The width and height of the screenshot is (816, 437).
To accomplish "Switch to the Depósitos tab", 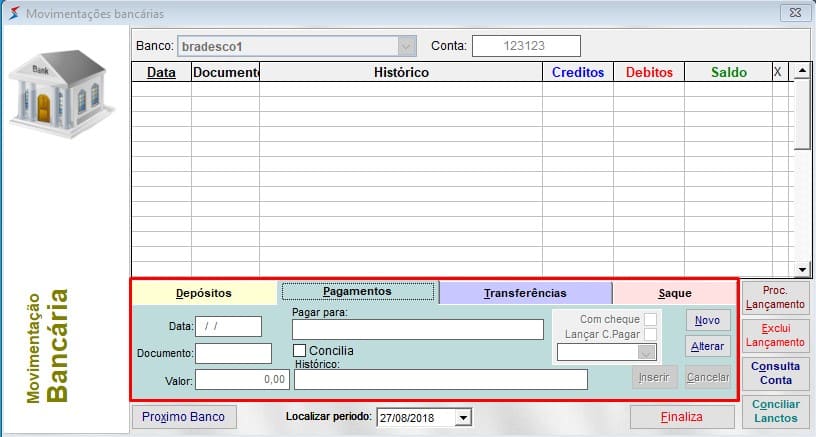I will tap(204, 293).
